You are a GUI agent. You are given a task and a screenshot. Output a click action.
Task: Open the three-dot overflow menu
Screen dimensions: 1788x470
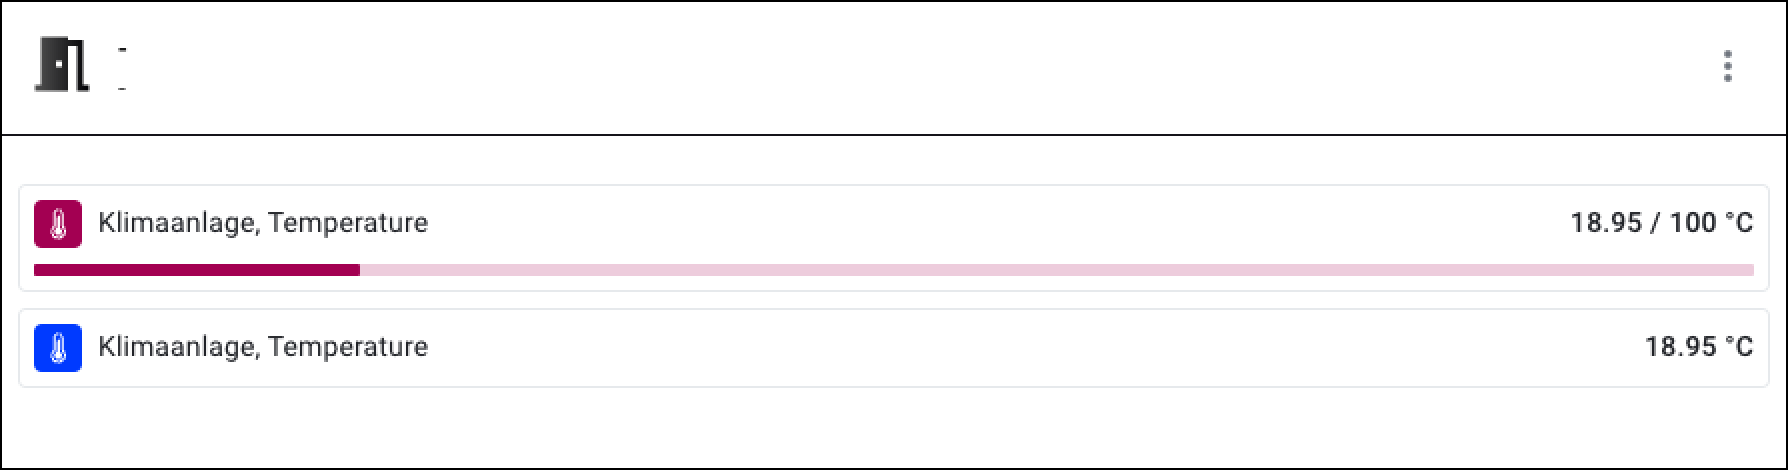1727,66
